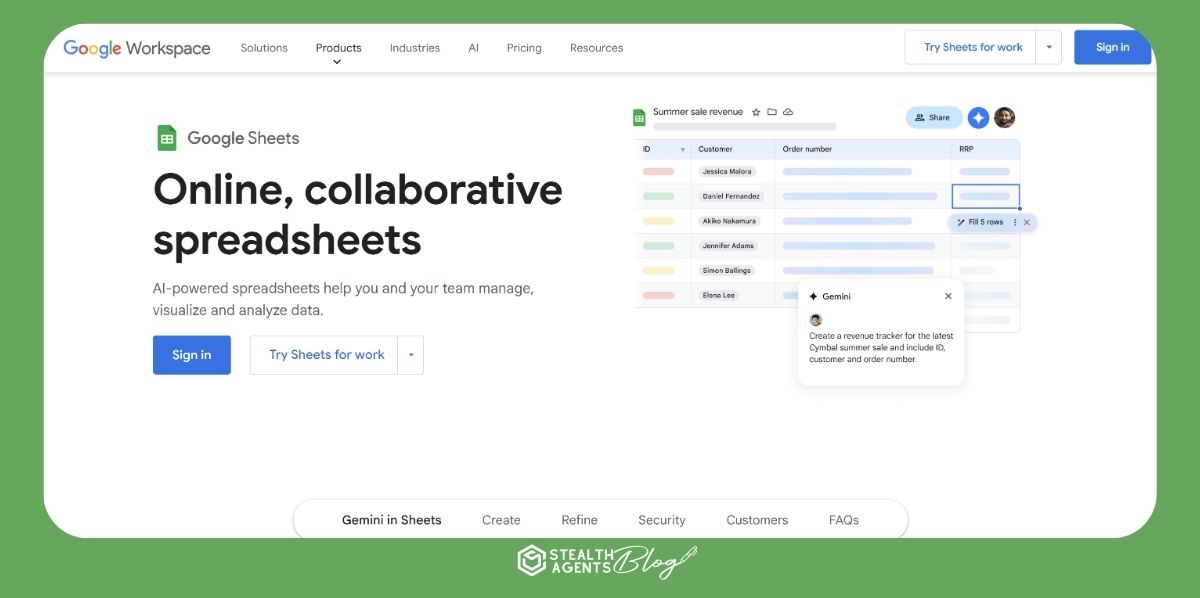Expand the Products navigation menu
The image size is (1200, 598).
(338, 47)
